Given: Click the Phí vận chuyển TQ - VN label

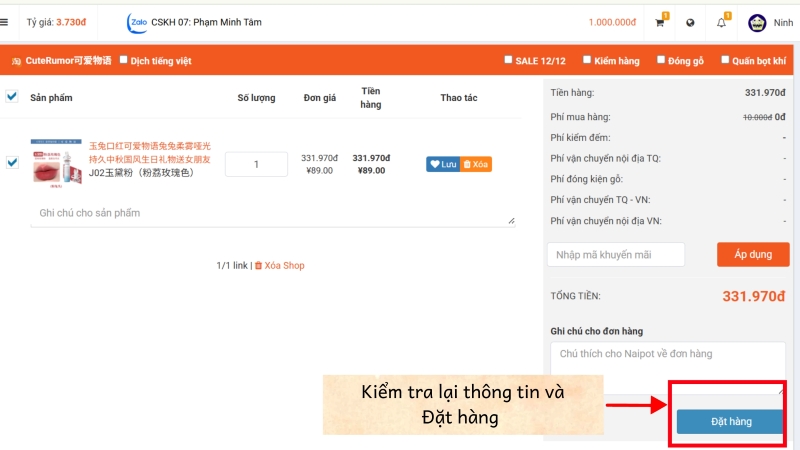Looking at the screenshot, I should (600, 200).
